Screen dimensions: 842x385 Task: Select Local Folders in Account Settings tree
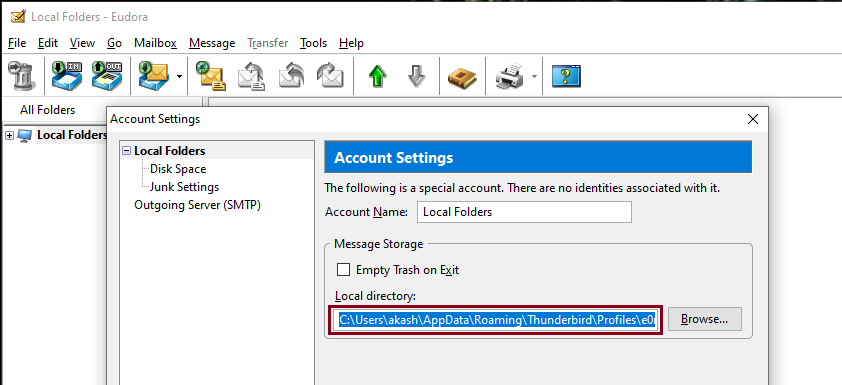click(x=170, y=151)
